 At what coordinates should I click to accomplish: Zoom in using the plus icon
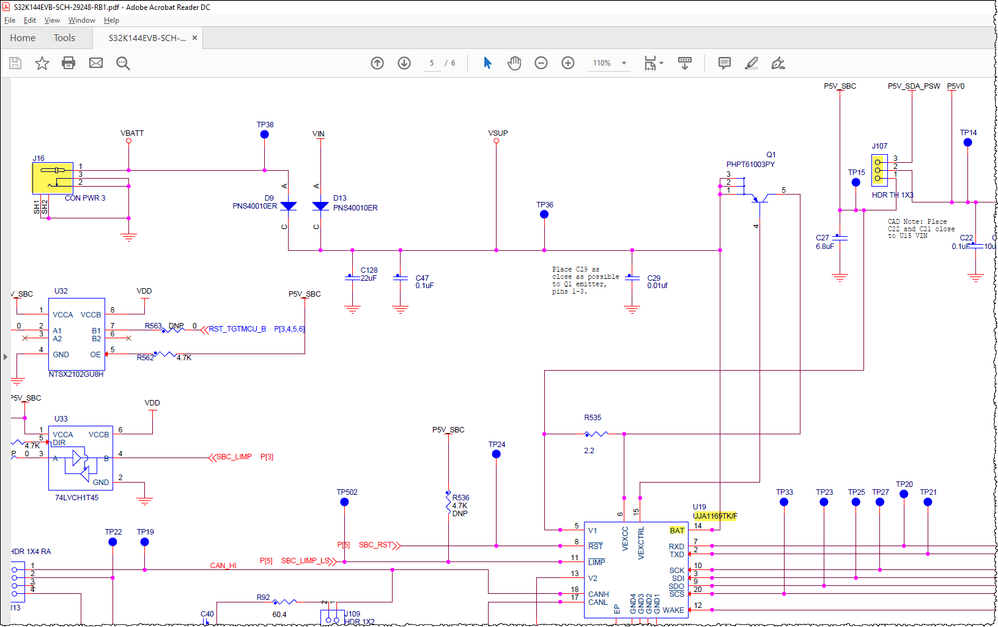tap(567, 63)
